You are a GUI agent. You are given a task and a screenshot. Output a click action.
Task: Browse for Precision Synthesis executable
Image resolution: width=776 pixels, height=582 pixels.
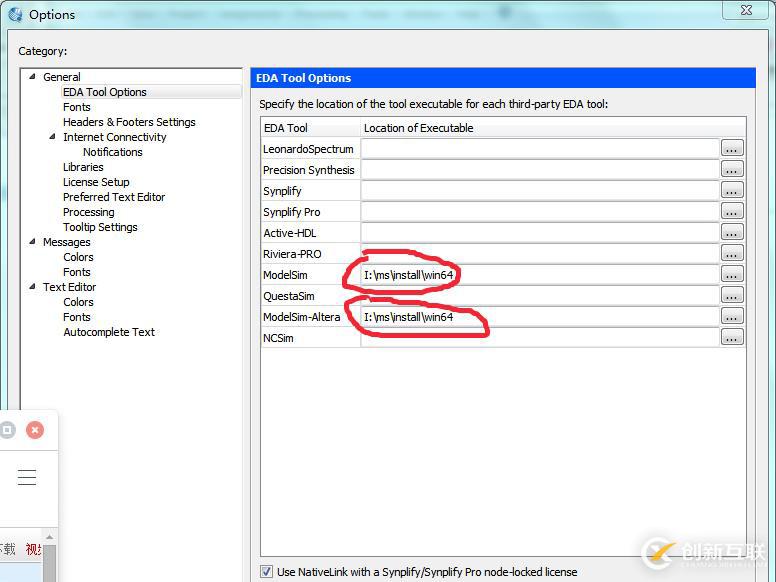(732, 169)
